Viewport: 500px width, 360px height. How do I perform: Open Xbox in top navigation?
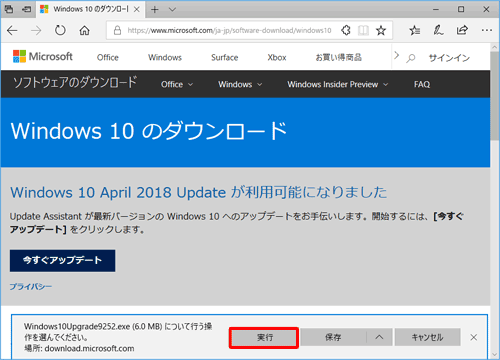click(277, 57)
